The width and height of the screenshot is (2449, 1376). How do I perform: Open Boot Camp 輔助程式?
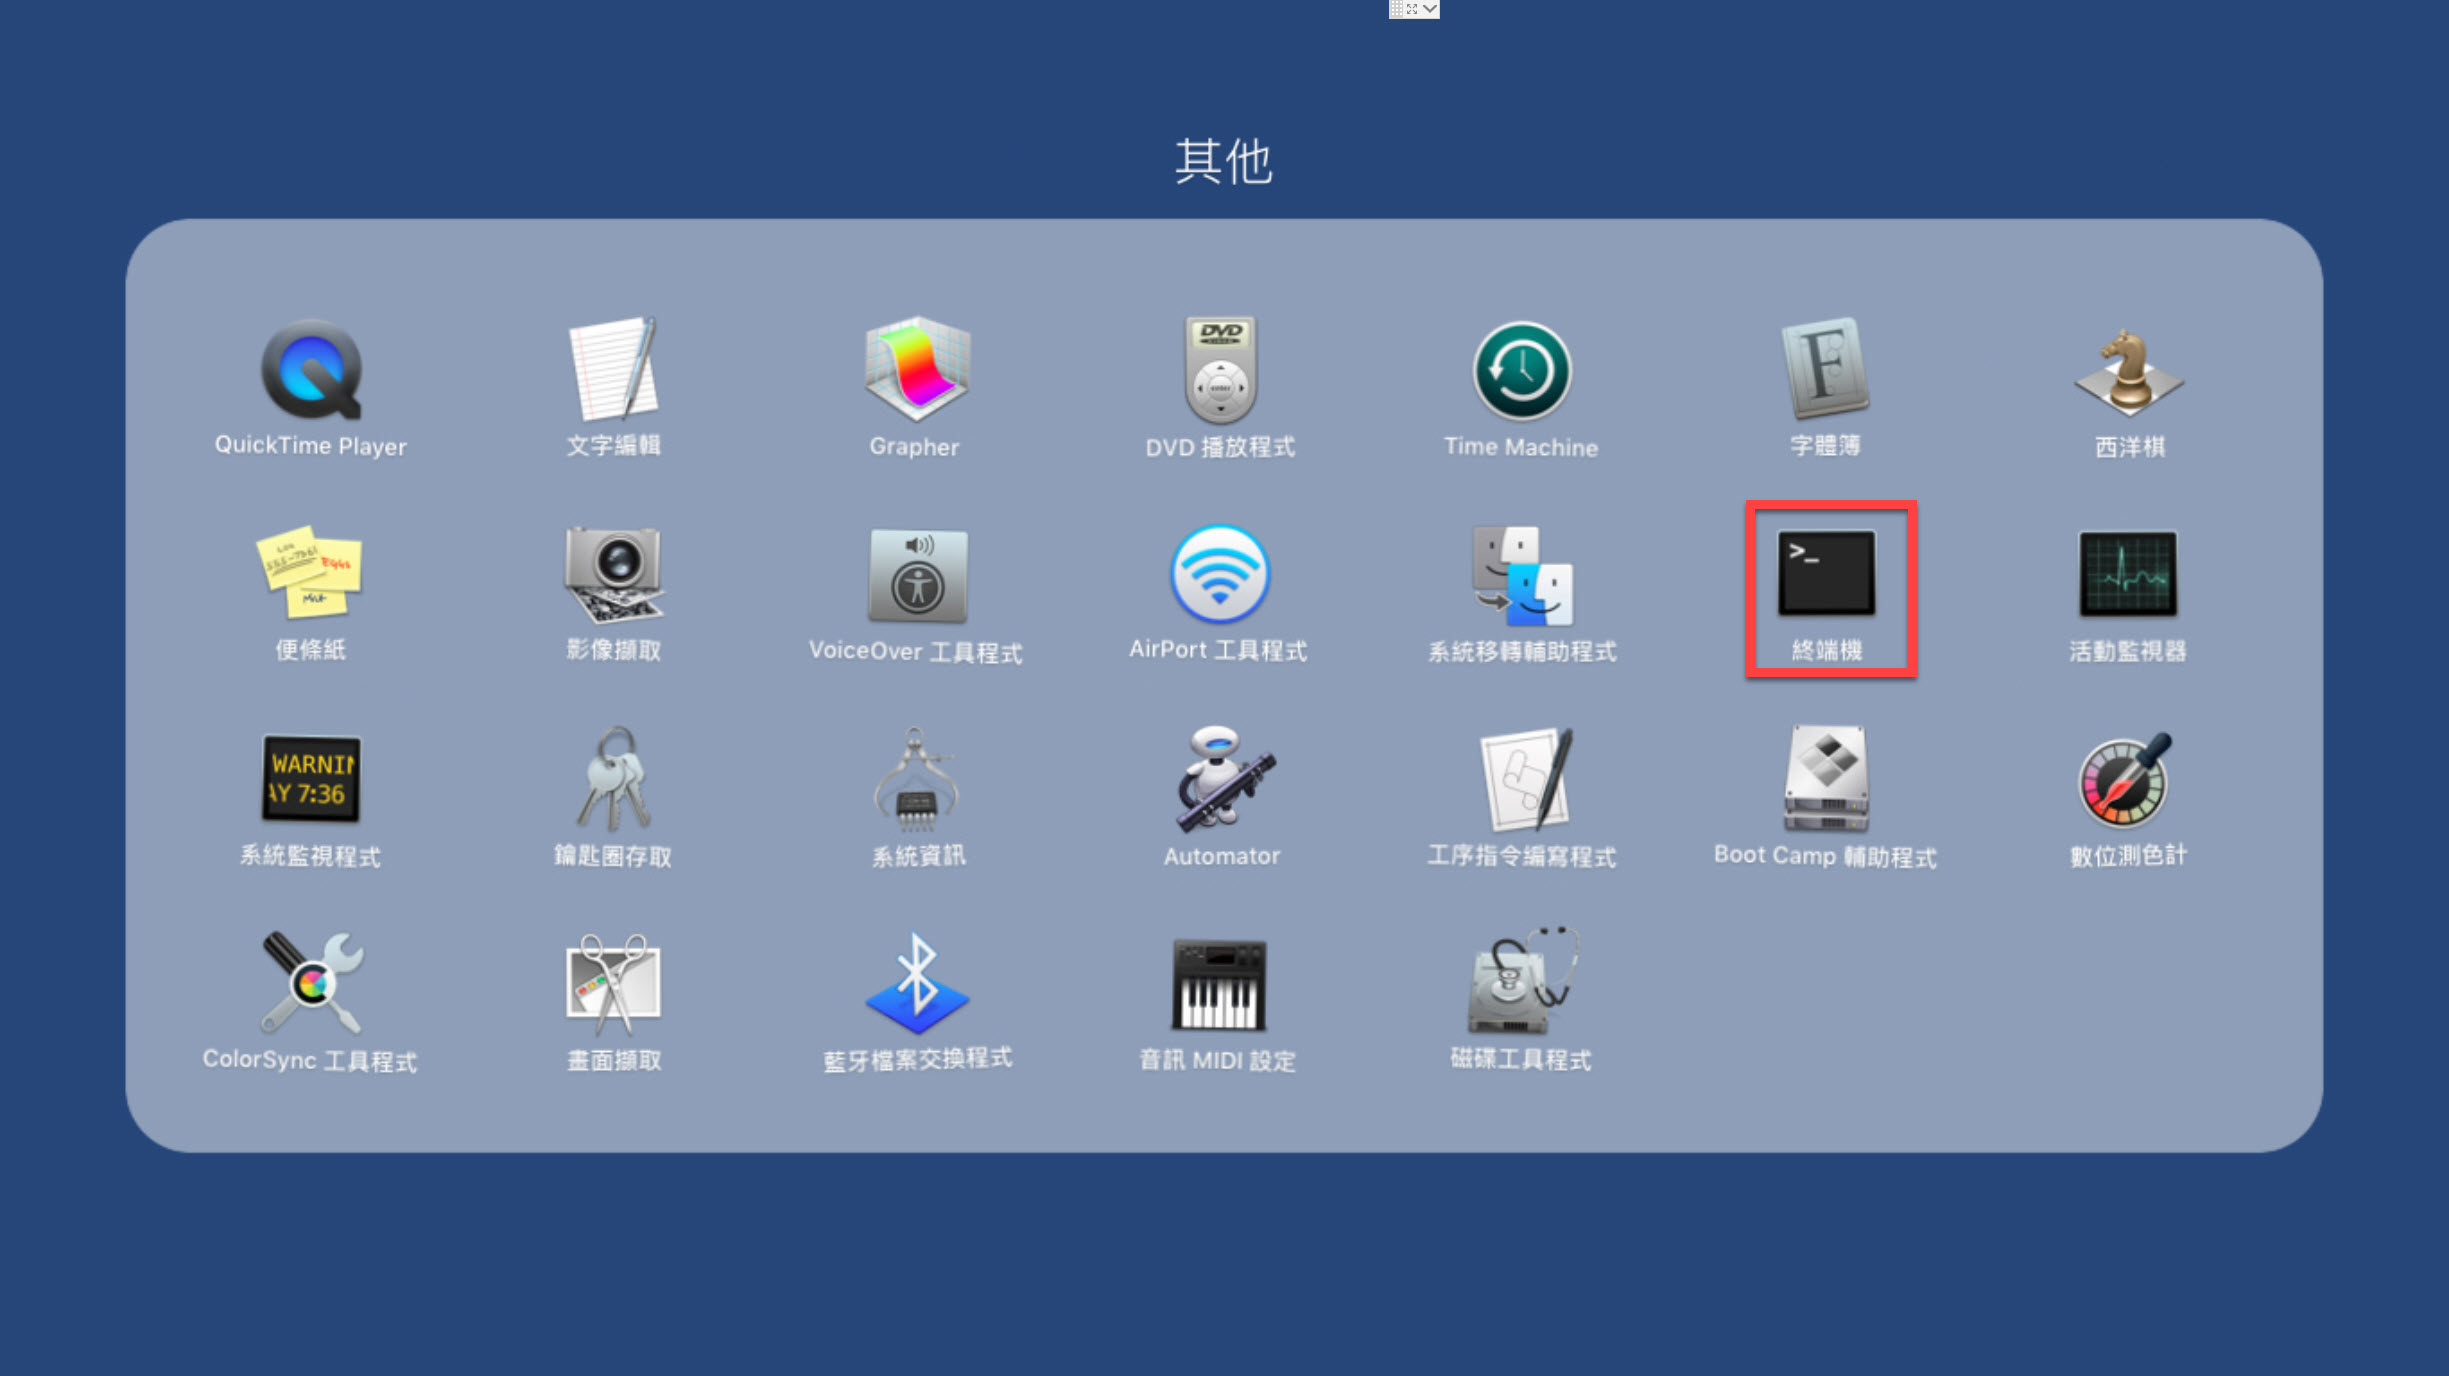[1826, 779]
